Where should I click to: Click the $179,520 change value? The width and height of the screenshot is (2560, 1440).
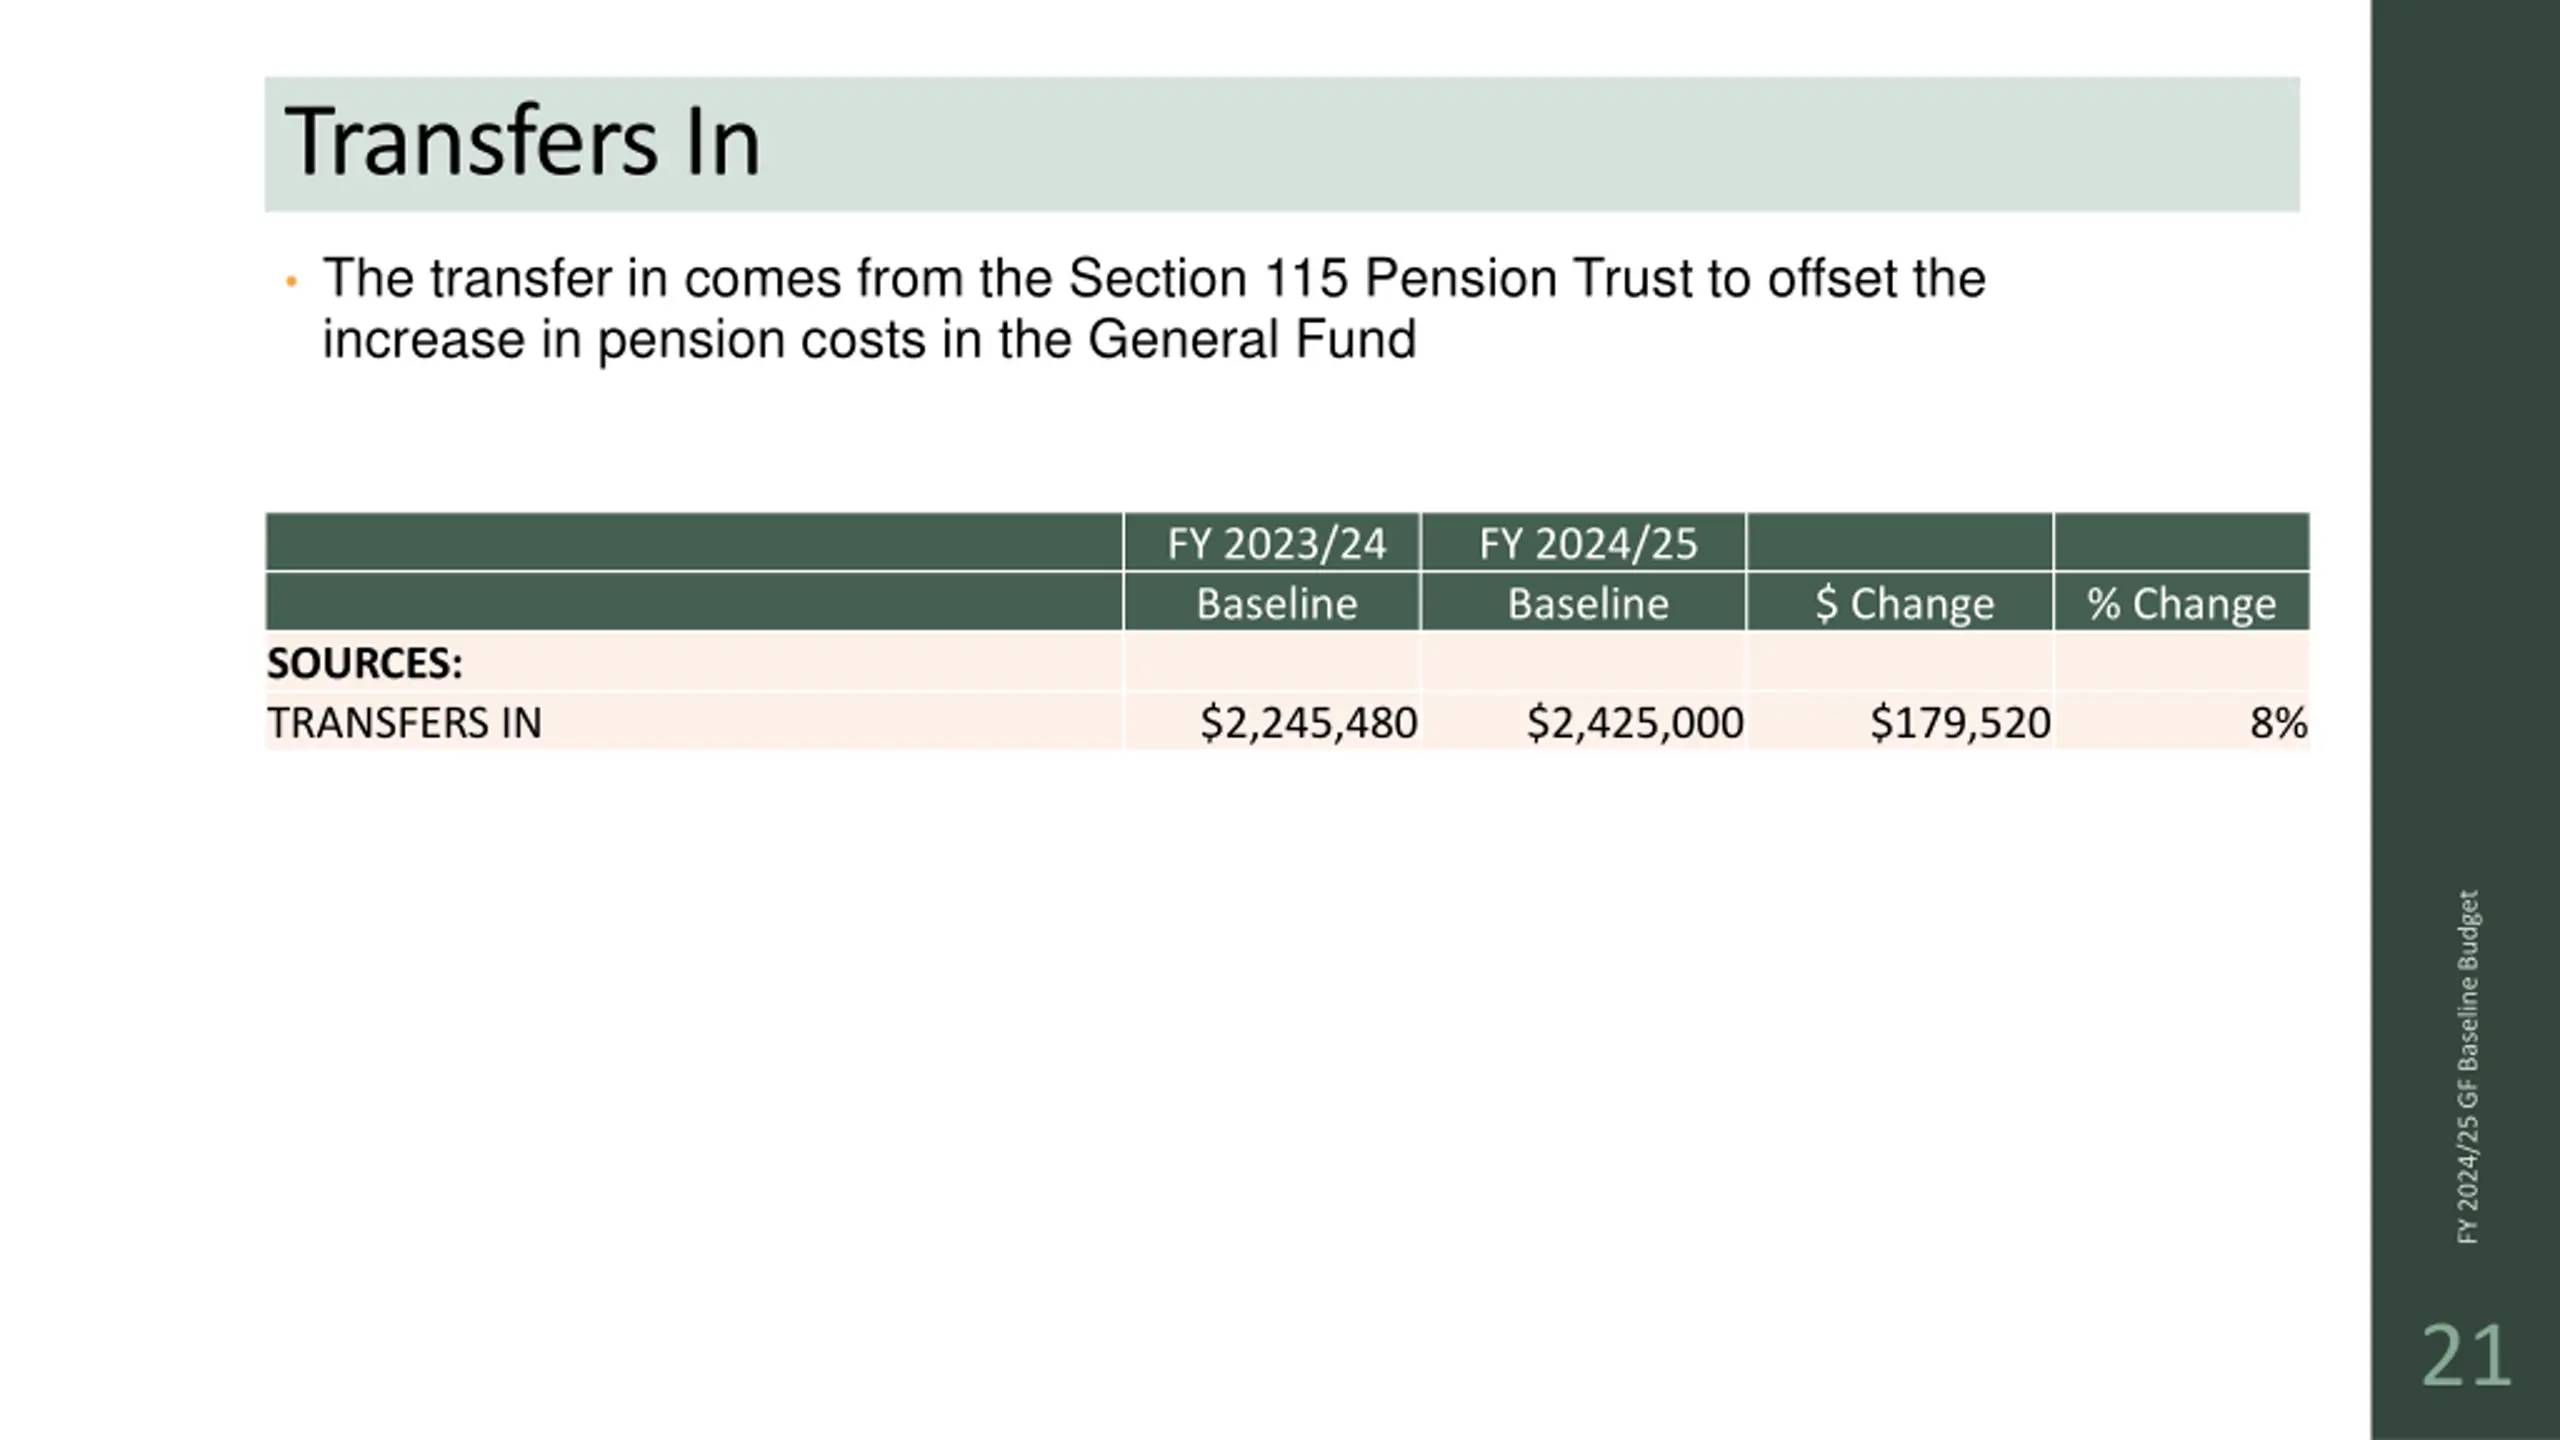[x=1960, y=723]
